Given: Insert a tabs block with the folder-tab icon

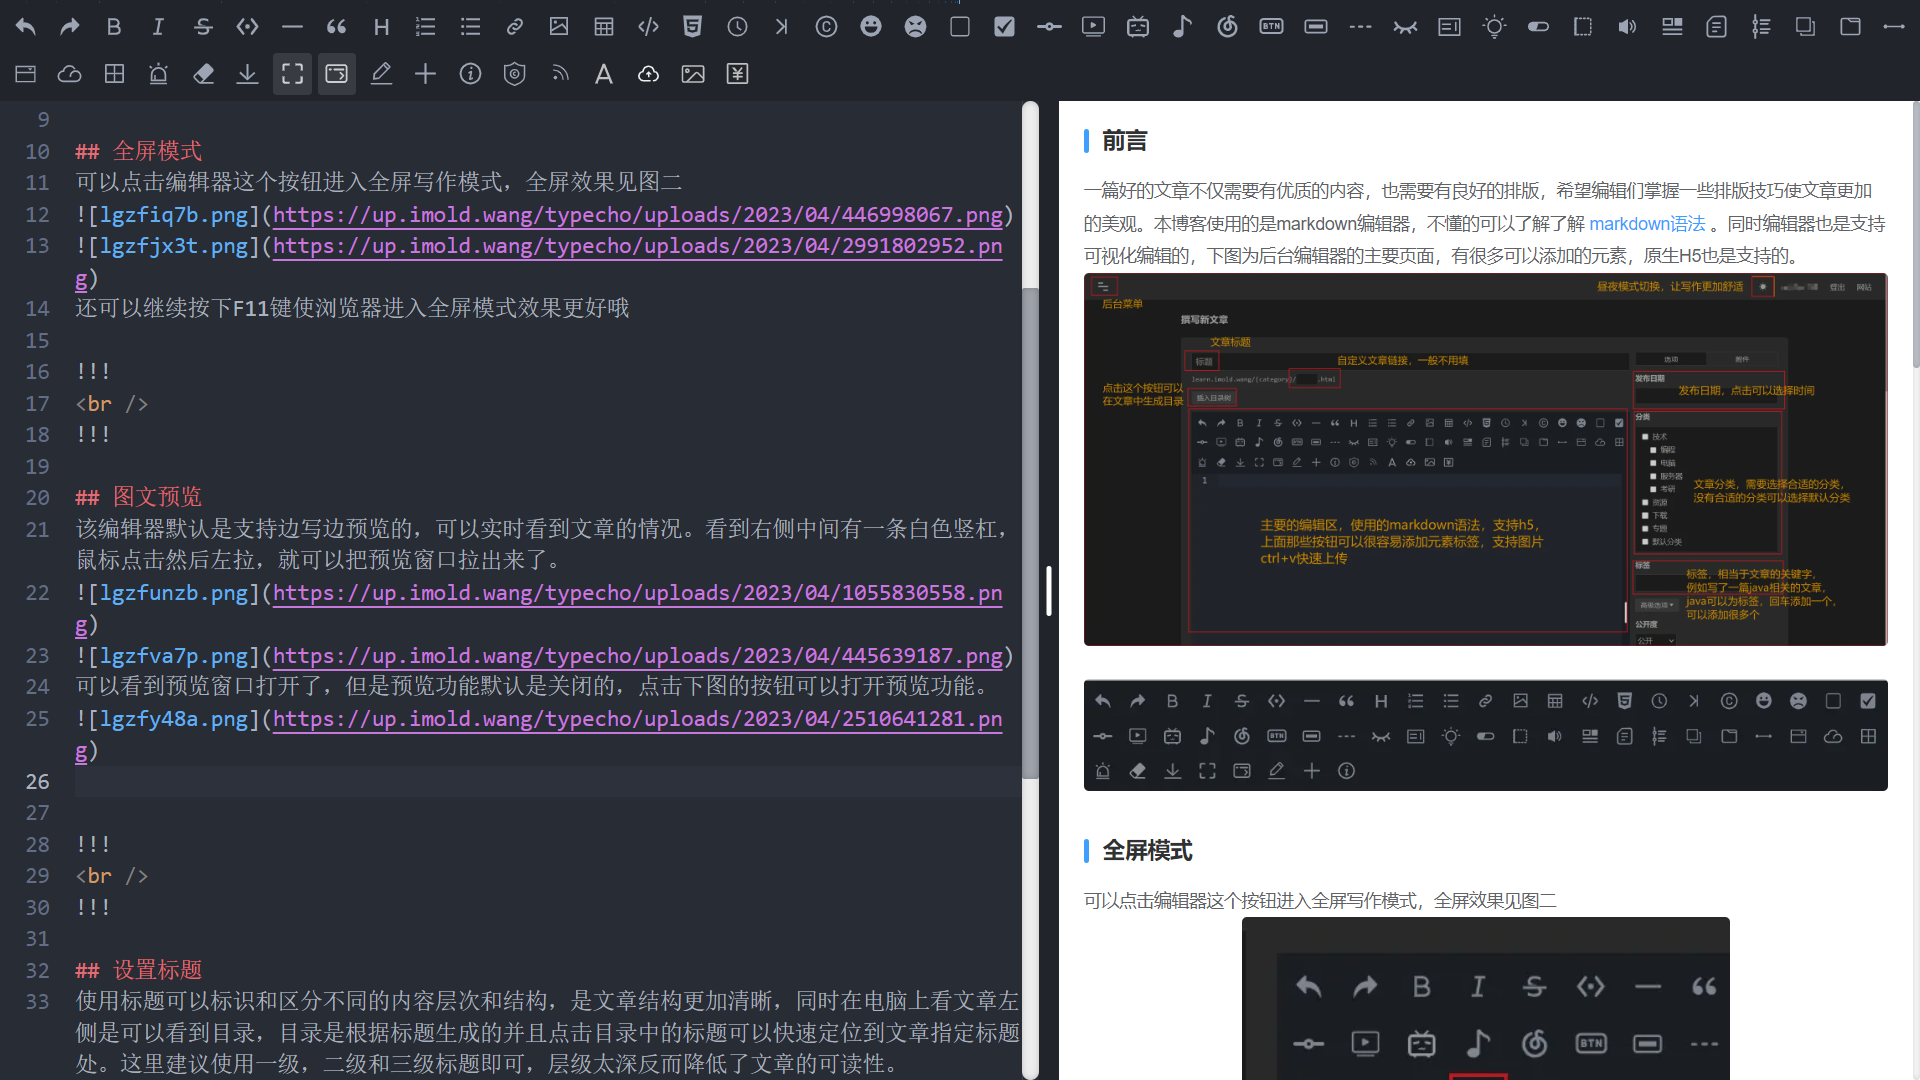Looking at the screenshot, I should pyautogui.click(x=1850, y=27).
